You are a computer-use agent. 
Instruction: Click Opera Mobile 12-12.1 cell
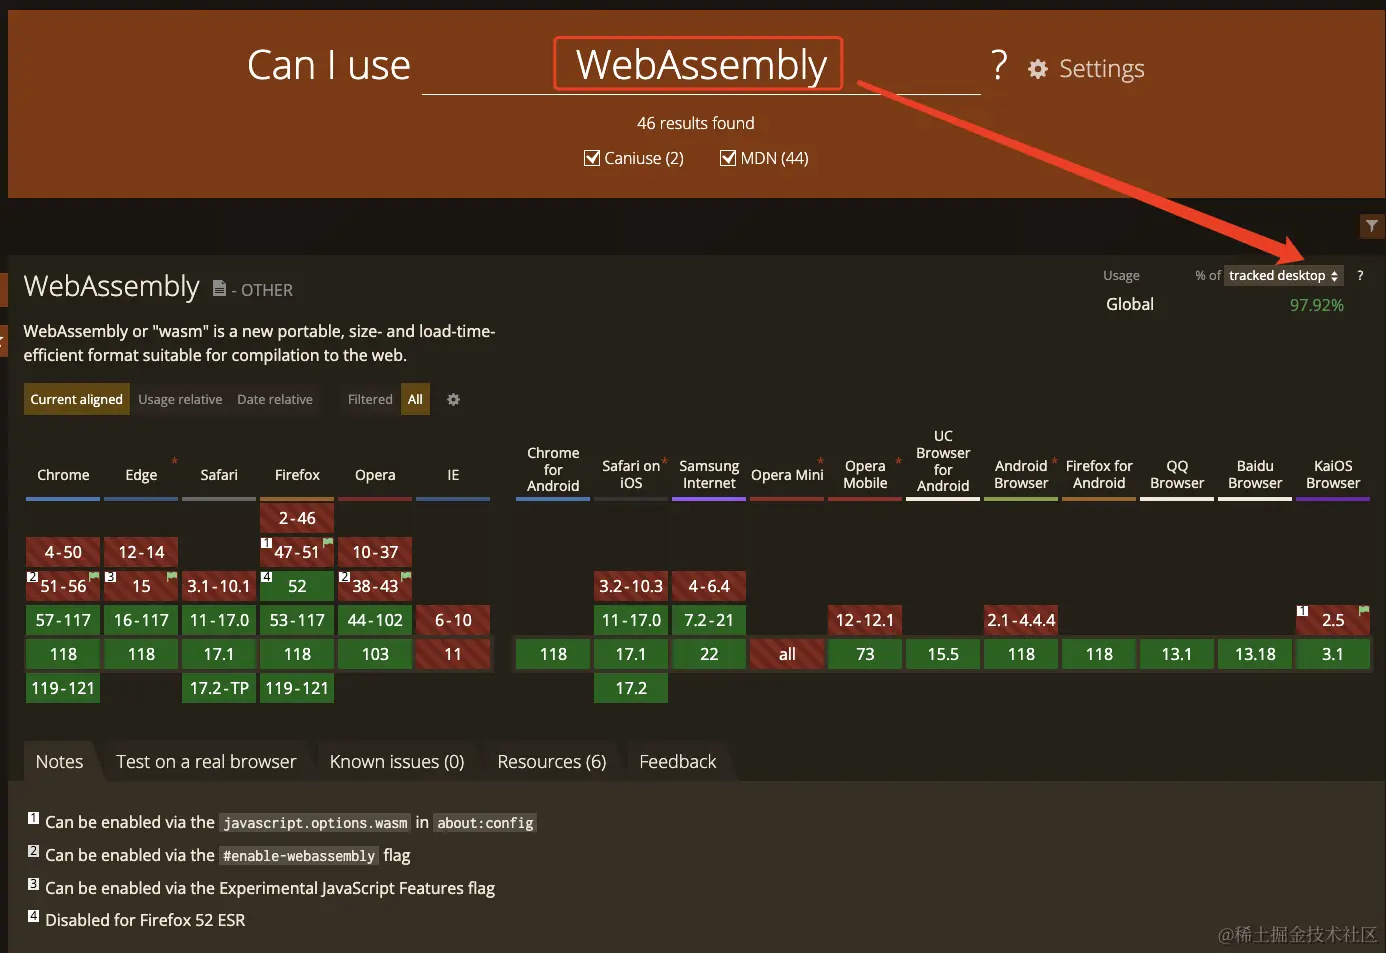(x=865, y=620)
